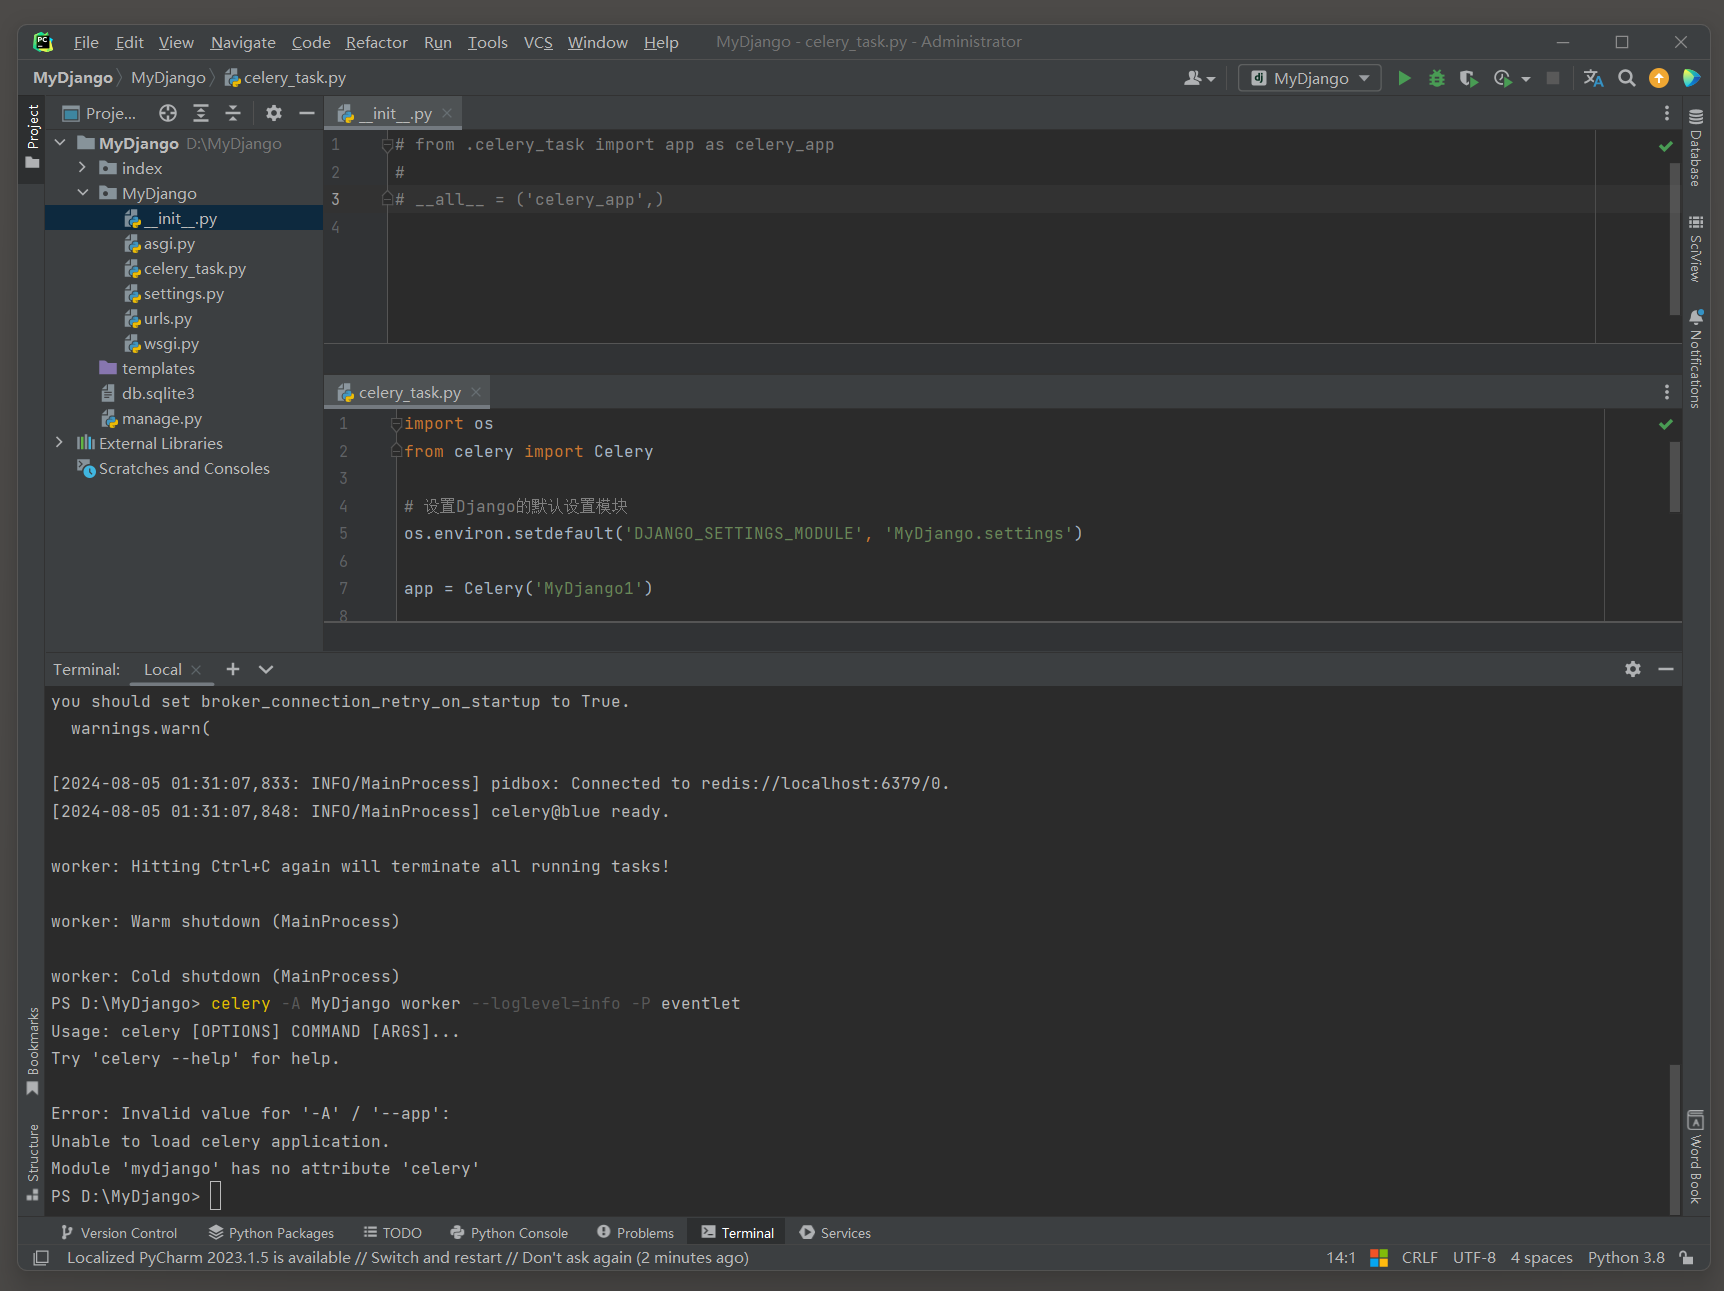This screenshot has width=1724, height=1291.
Task: Open the Translate toolbar icon
Action: [x=1594, y=78]
